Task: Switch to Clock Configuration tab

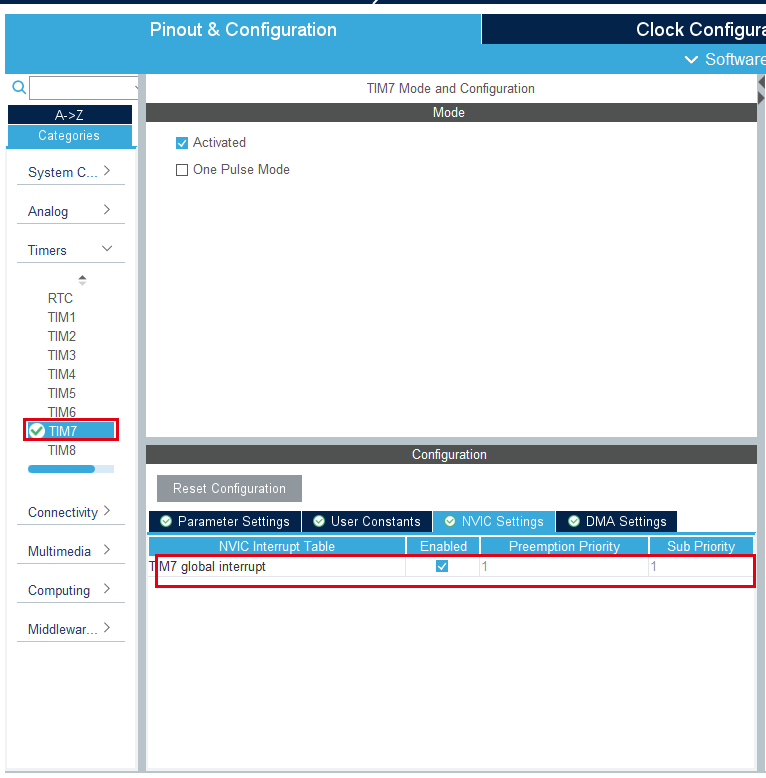Action: tap(699, 29)
